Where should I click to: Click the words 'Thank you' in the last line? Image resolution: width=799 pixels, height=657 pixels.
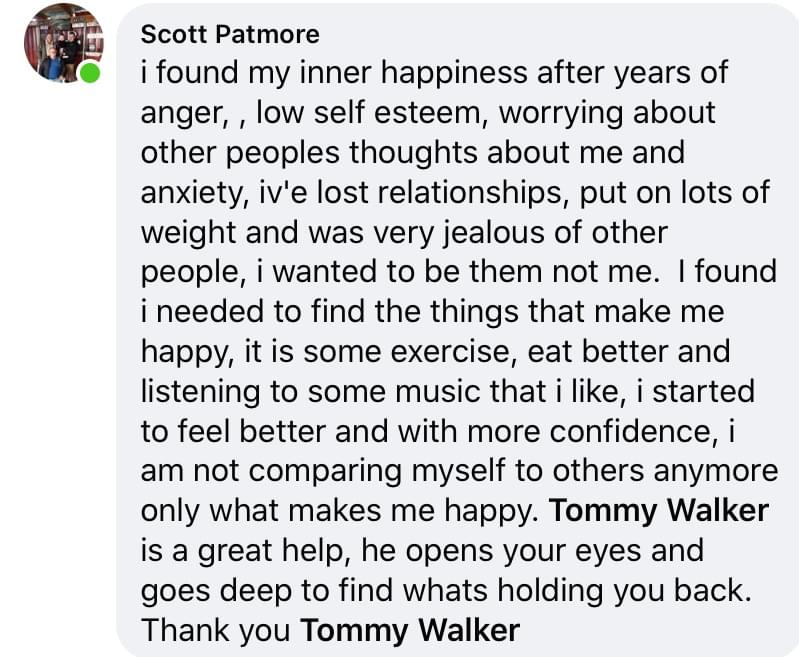216,631
